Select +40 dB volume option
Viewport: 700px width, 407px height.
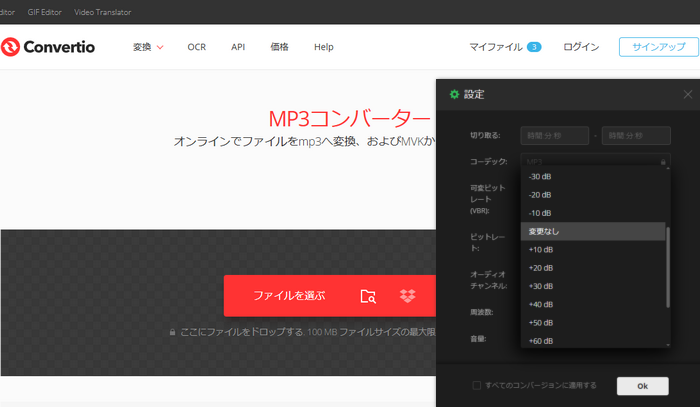point(593,304)
